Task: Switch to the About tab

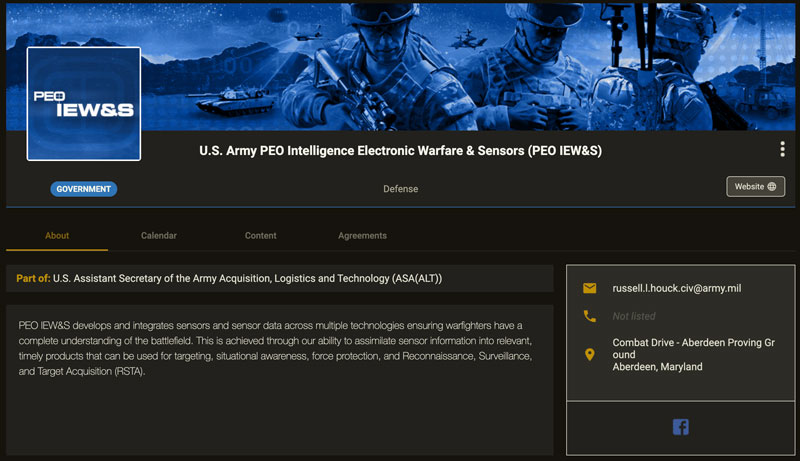Action: click(x=57, y=236)
